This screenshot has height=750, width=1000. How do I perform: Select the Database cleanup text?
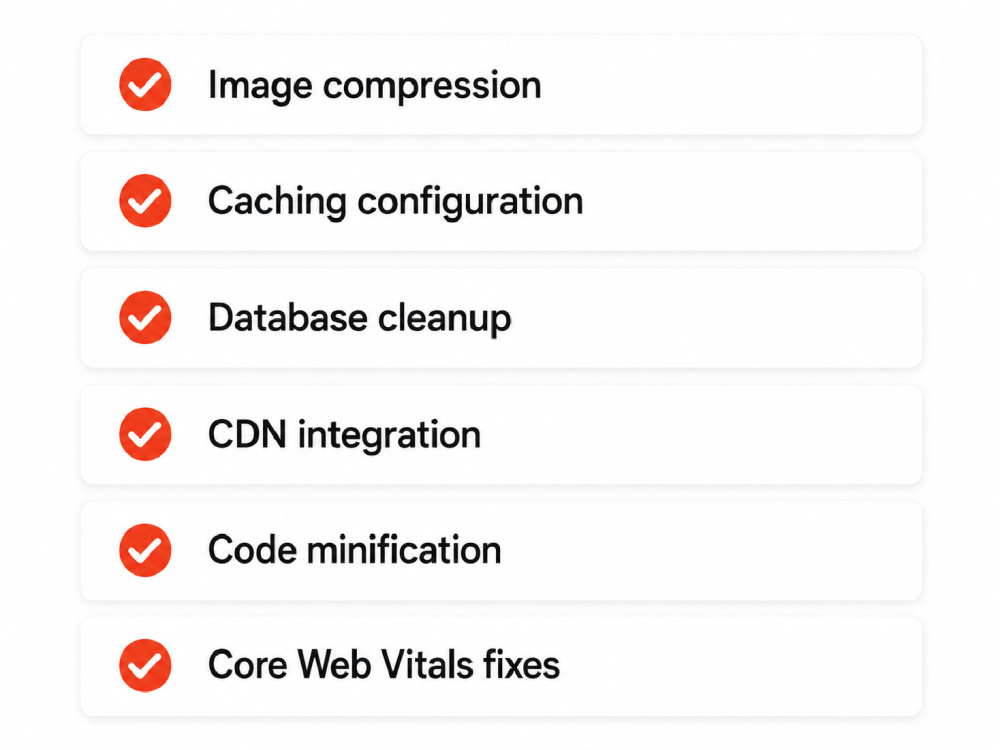(360, 319)
